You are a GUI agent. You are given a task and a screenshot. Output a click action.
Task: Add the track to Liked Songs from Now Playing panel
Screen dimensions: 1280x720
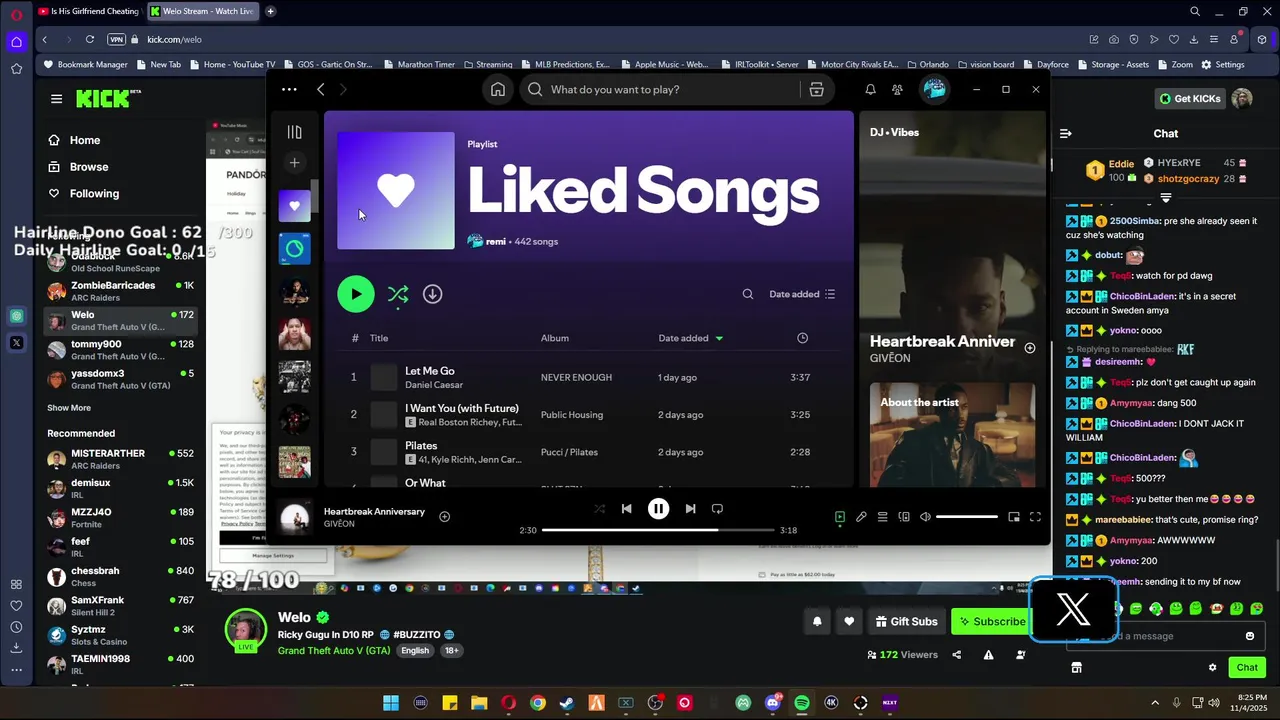tap(1030, 348)
